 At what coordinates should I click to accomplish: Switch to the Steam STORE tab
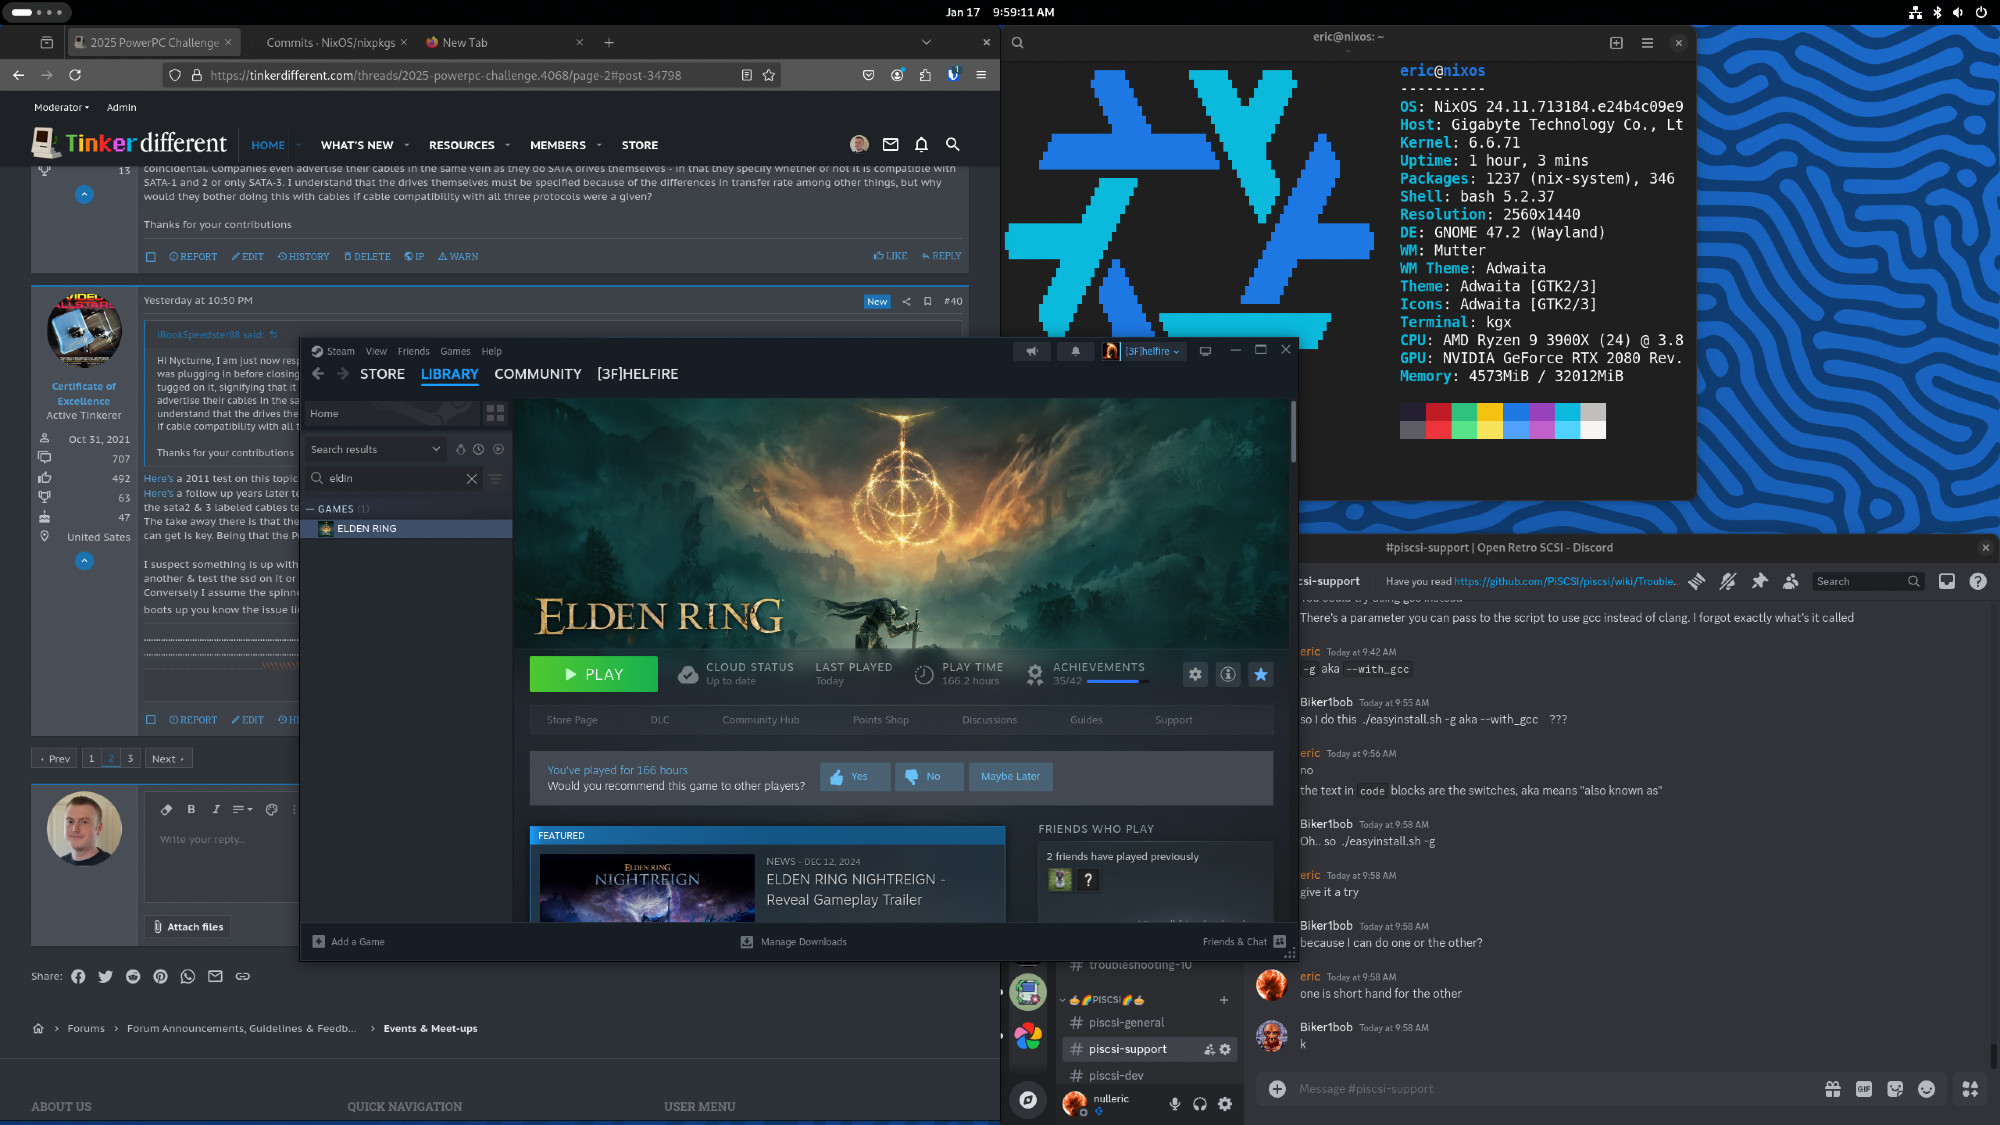click(382, 374)
